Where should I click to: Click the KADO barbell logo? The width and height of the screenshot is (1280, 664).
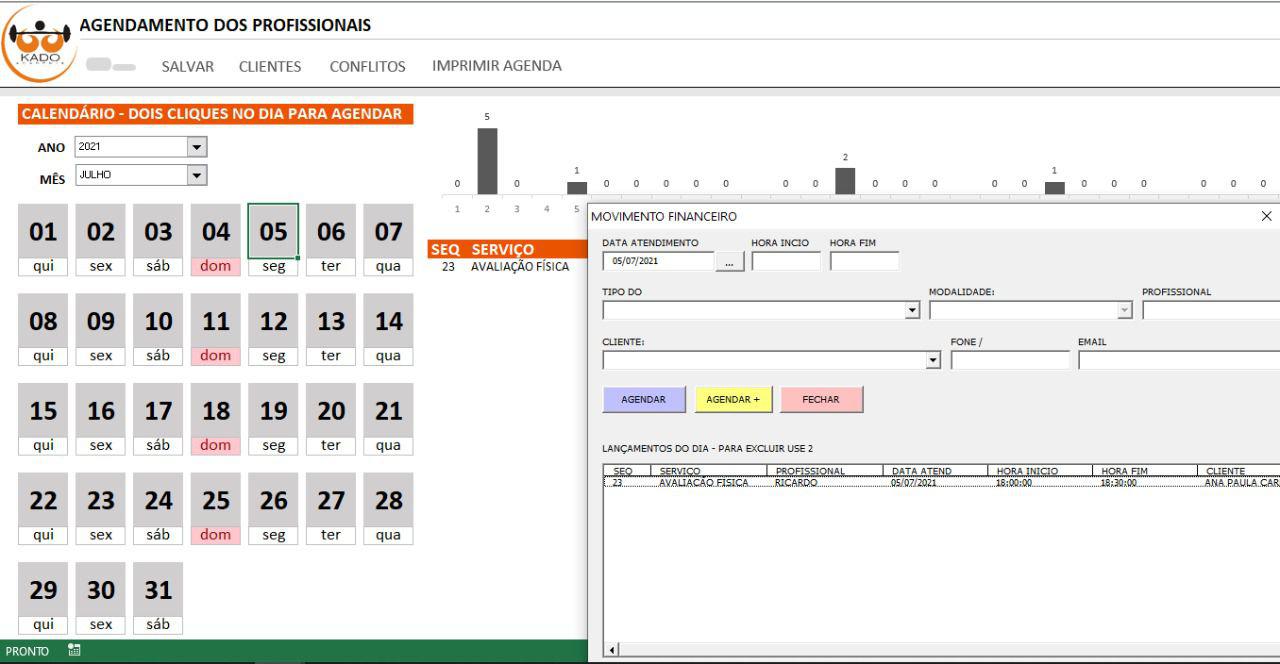(x=40, y=43)
